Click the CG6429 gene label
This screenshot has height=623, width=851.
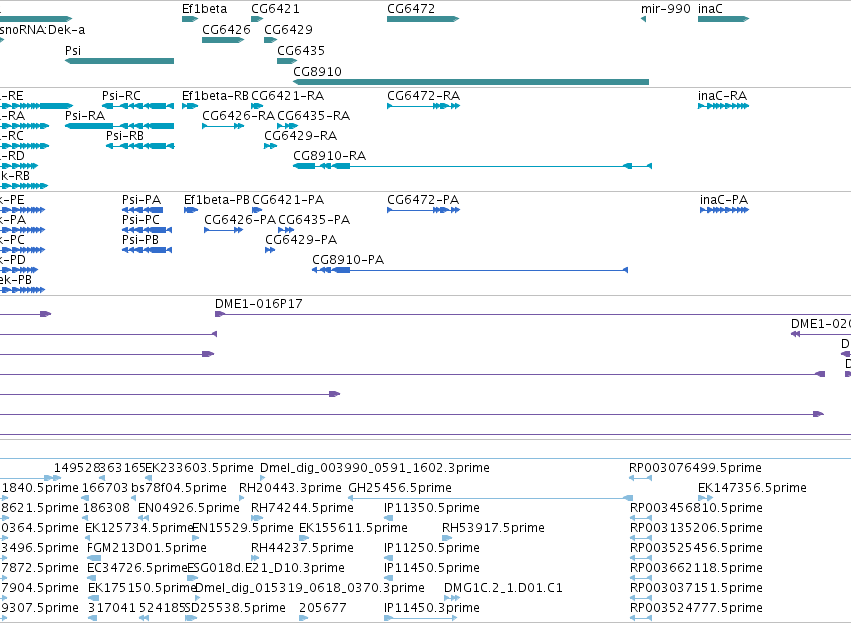coord(288,29)
